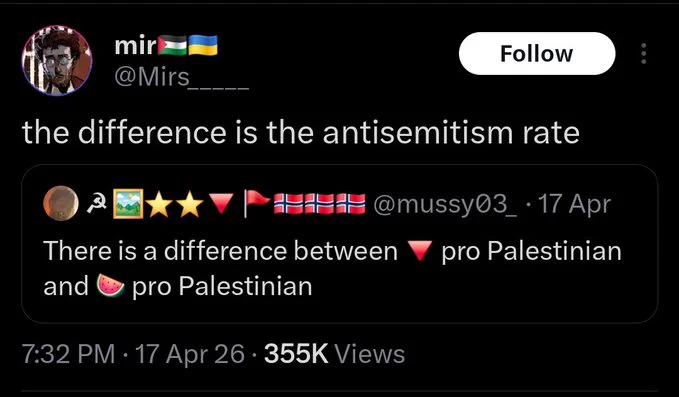Screen dimensions: 679x397
Task: Open the 7:32 PM timestamp link
Action: point(68,354)
